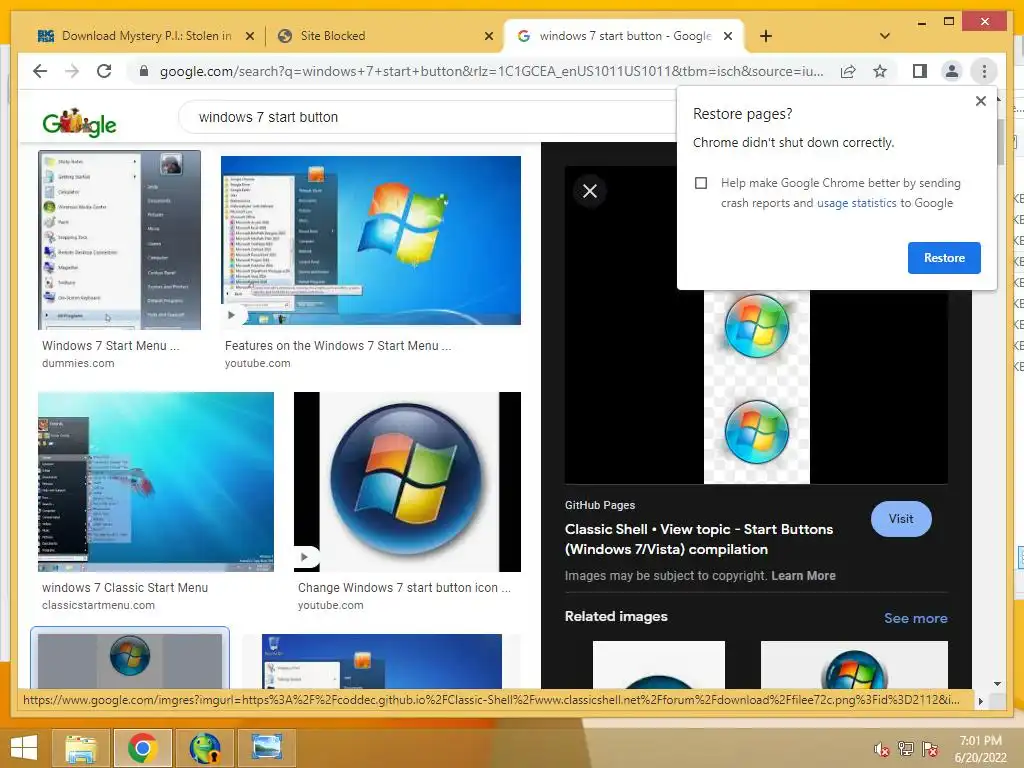Screen dimensions: 1024x768
Task: Open the taskbar clock showing 7:01 PM
Action: [980, 748]
